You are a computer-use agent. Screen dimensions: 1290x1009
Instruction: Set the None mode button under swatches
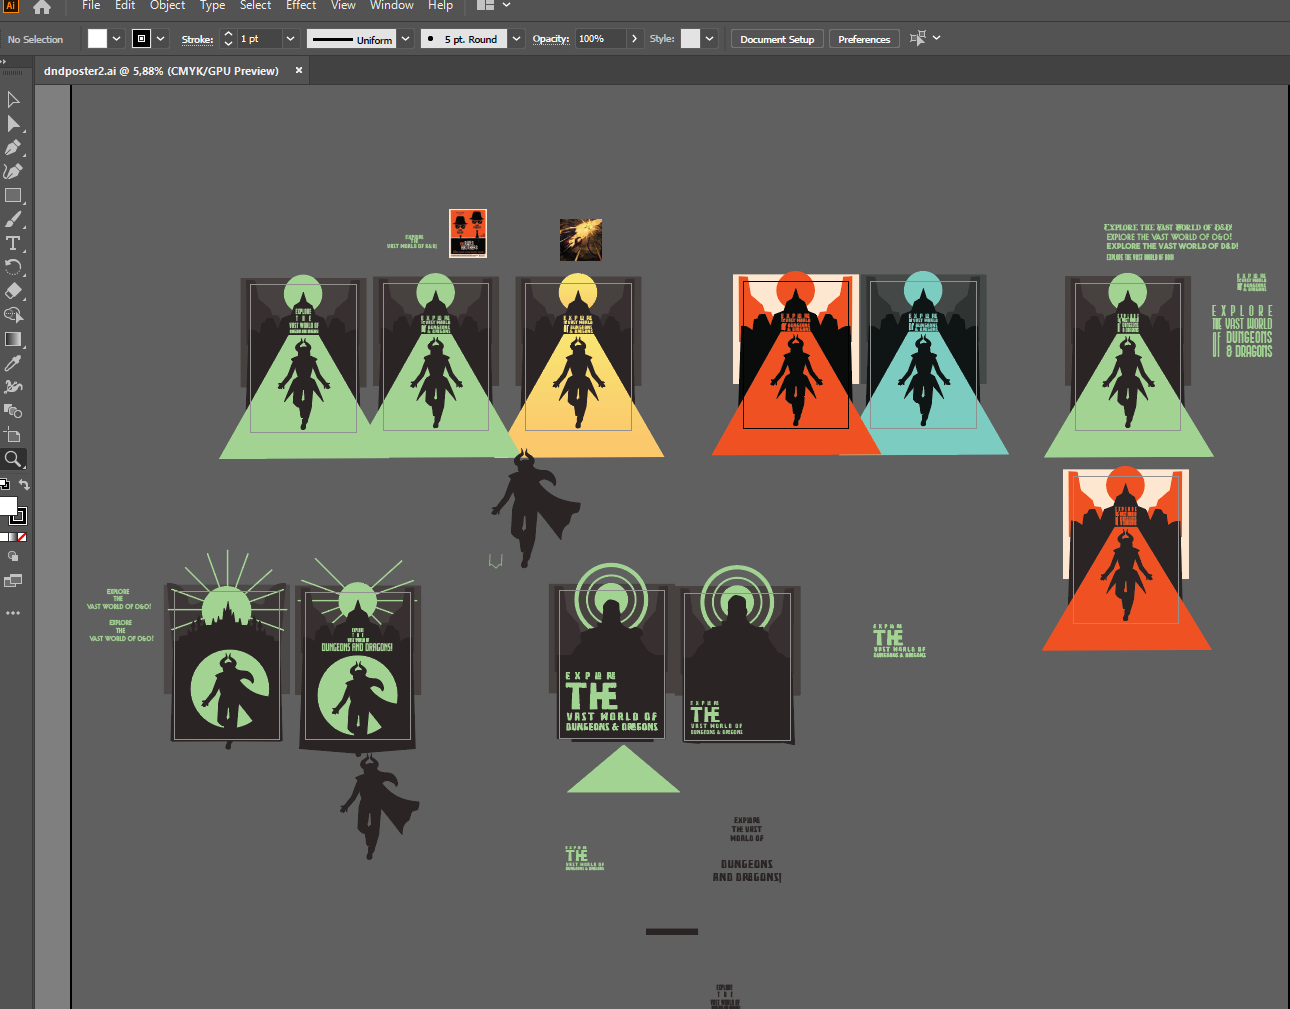click(22, 537)
